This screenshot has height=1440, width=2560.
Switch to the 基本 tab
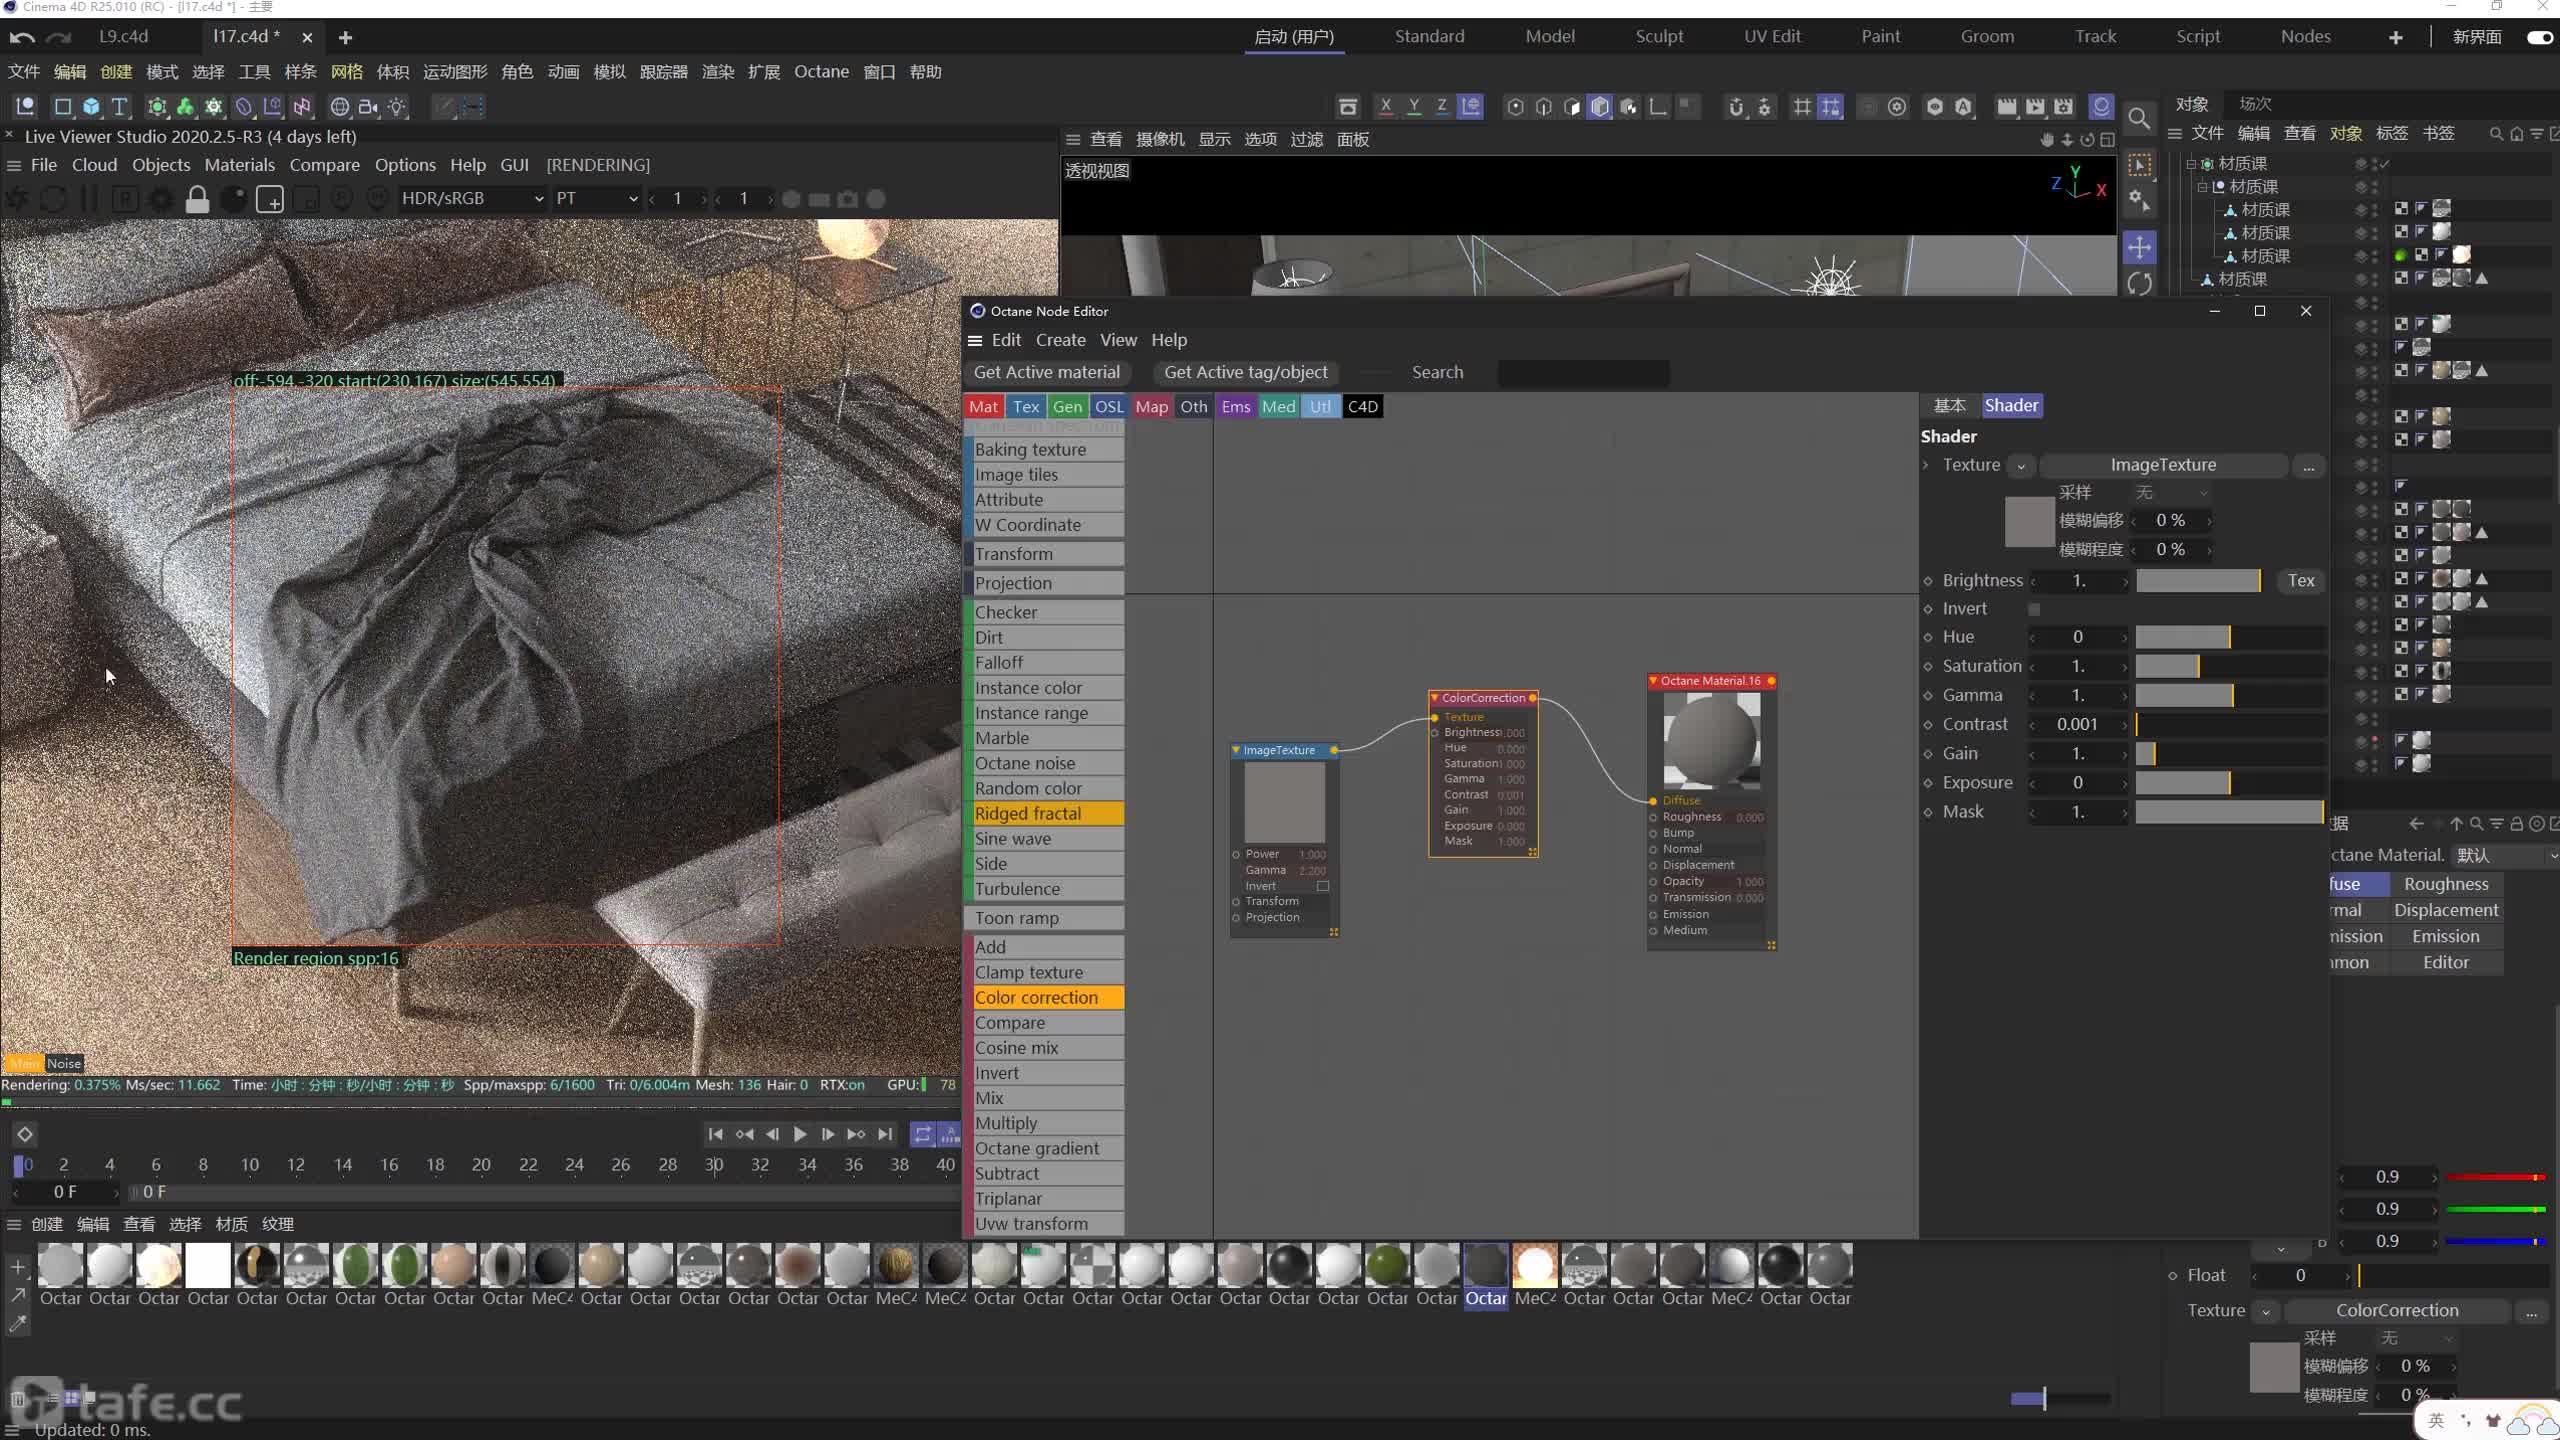click(1949, 405)
